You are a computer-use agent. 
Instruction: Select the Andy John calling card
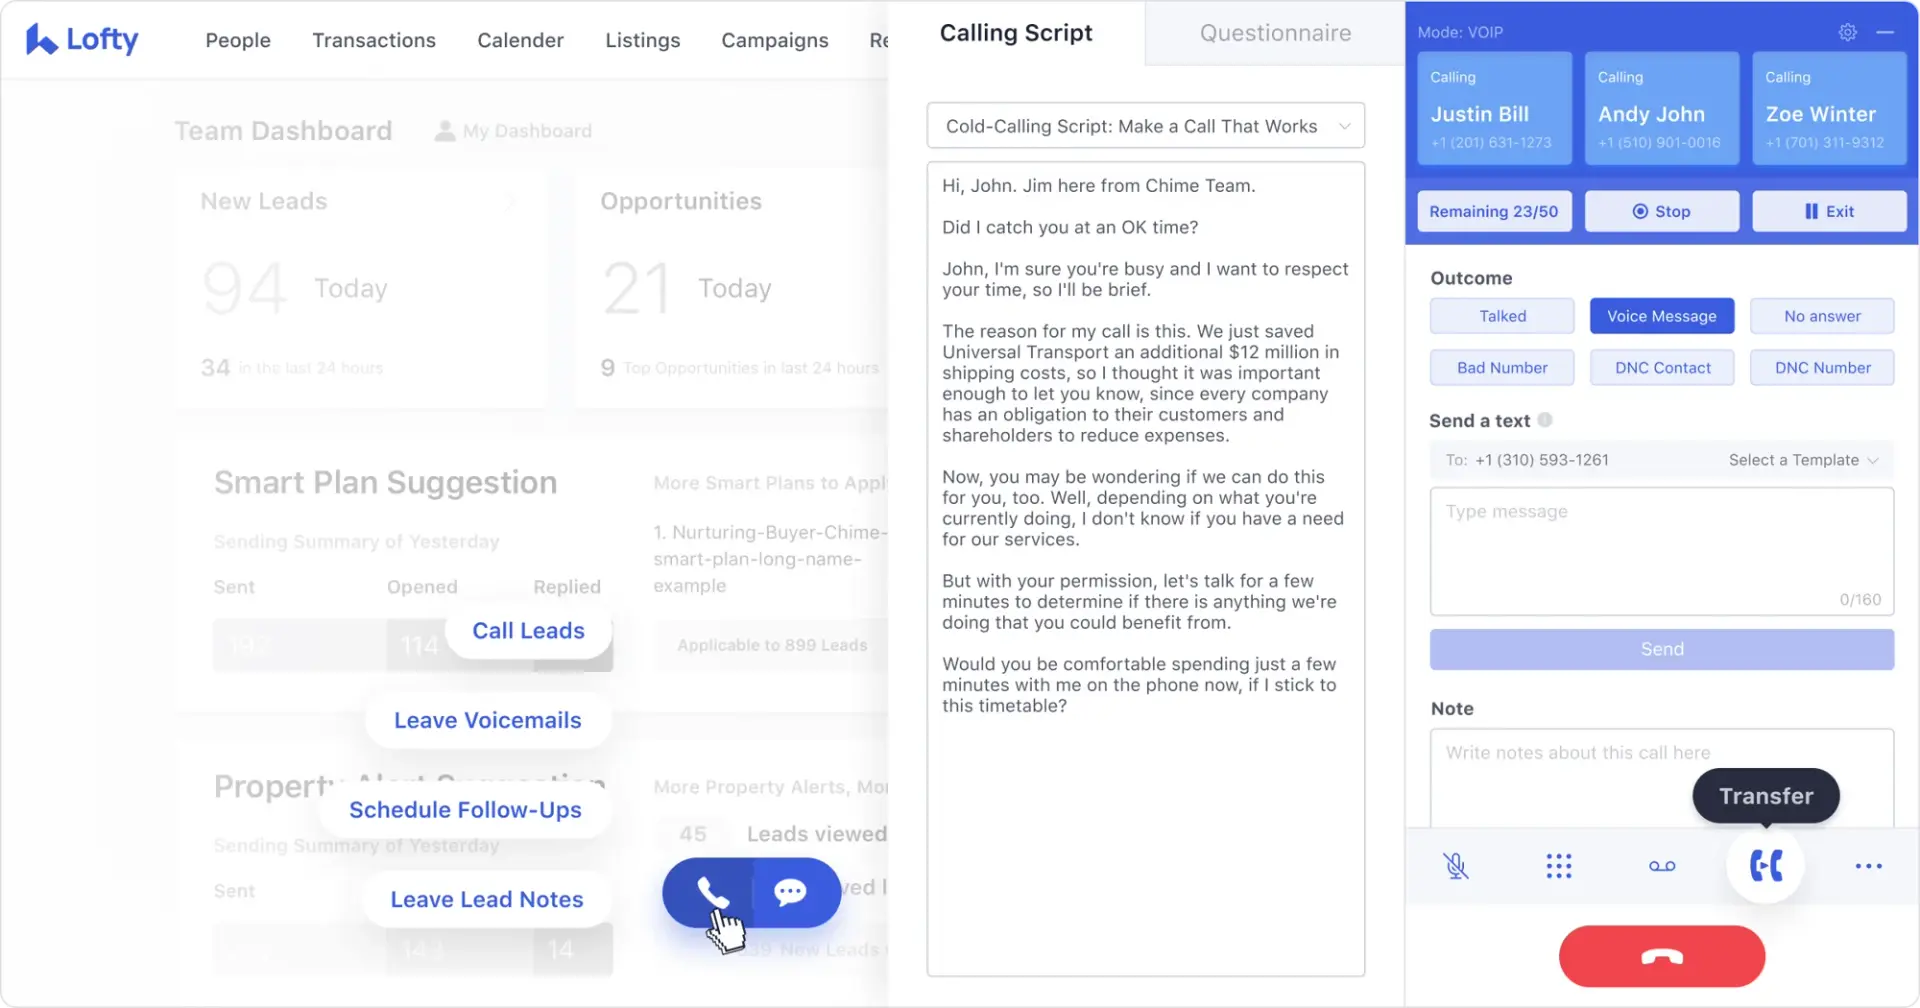tap(1662, 108)
